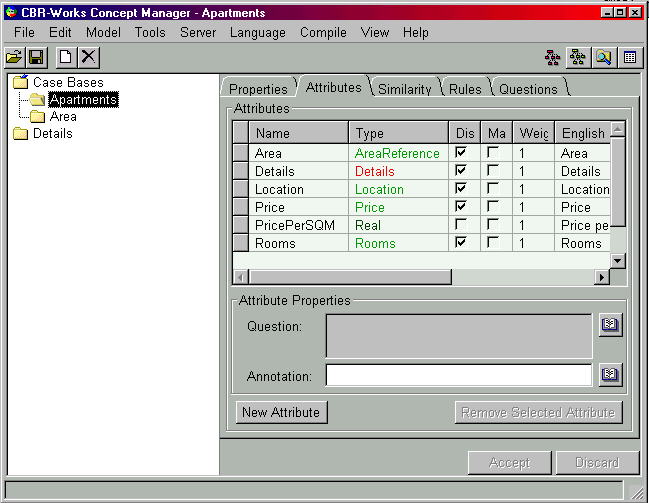Viewport: 649px width, 503px height.
Task: Click the Apartments folder icon in tree
Action: click(37, 99)
